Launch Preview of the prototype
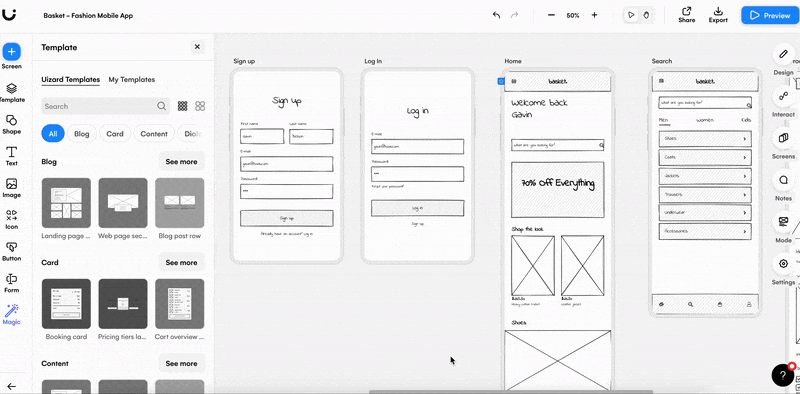The image size is (800, 394). tap(770, 15)
